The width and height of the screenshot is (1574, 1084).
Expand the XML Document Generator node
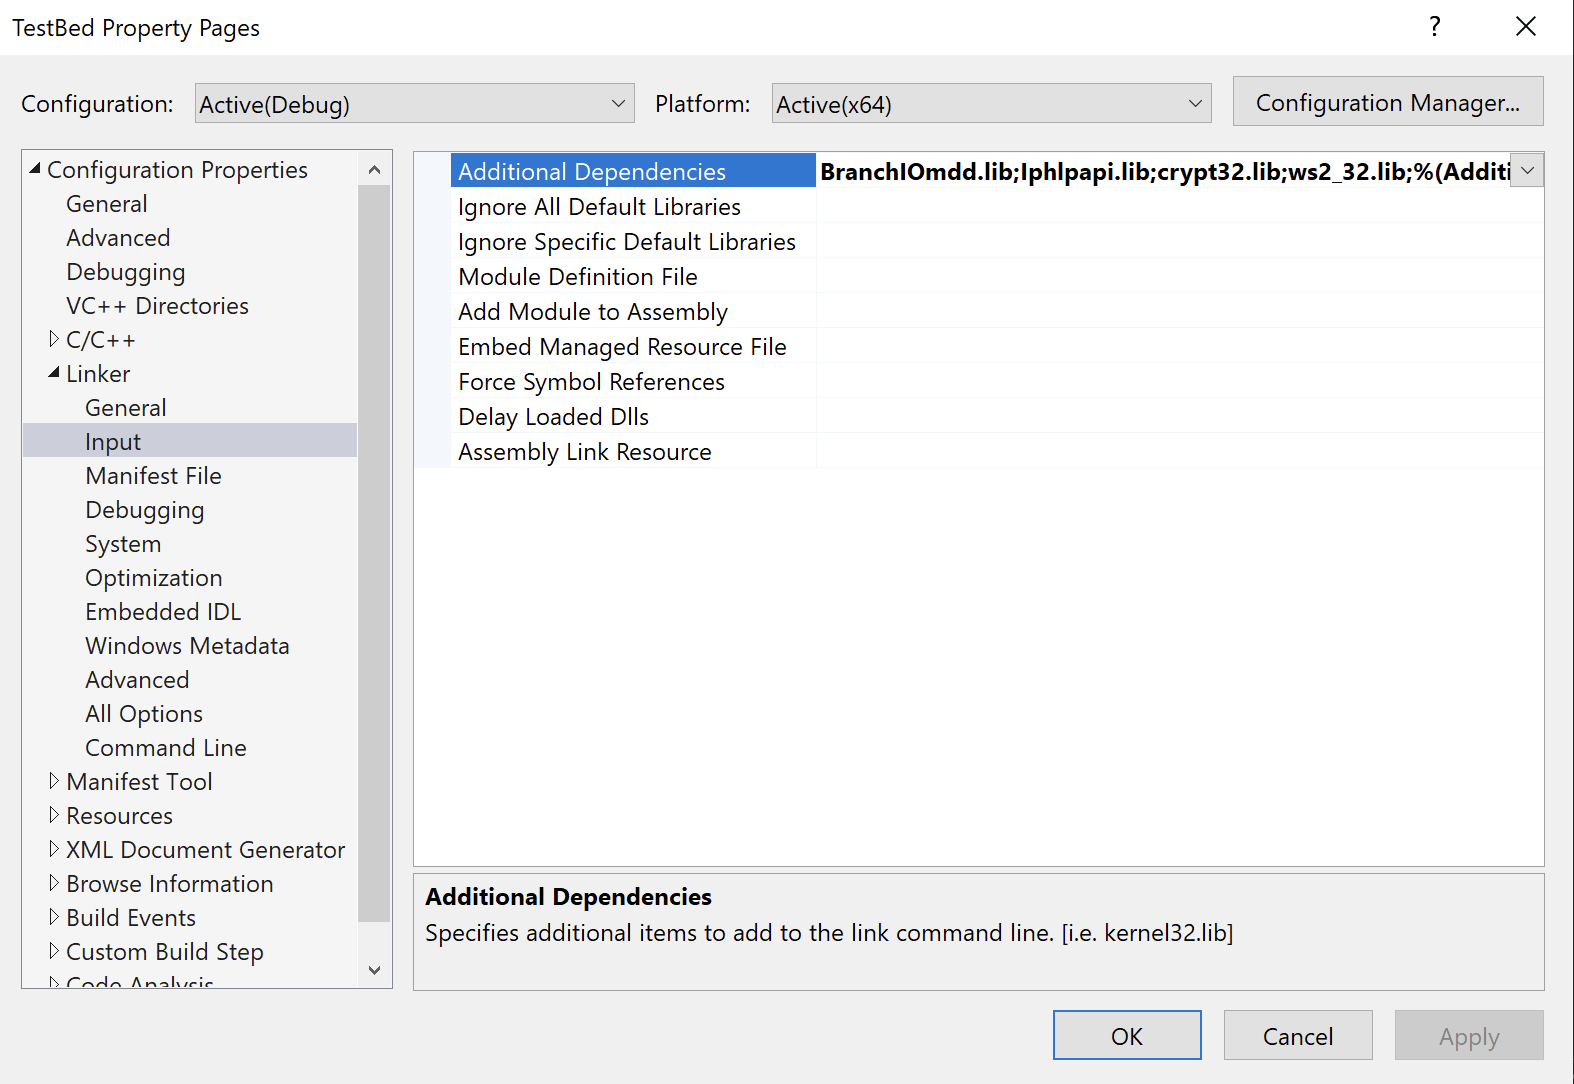pyautogui.click(x=54, y=849)
